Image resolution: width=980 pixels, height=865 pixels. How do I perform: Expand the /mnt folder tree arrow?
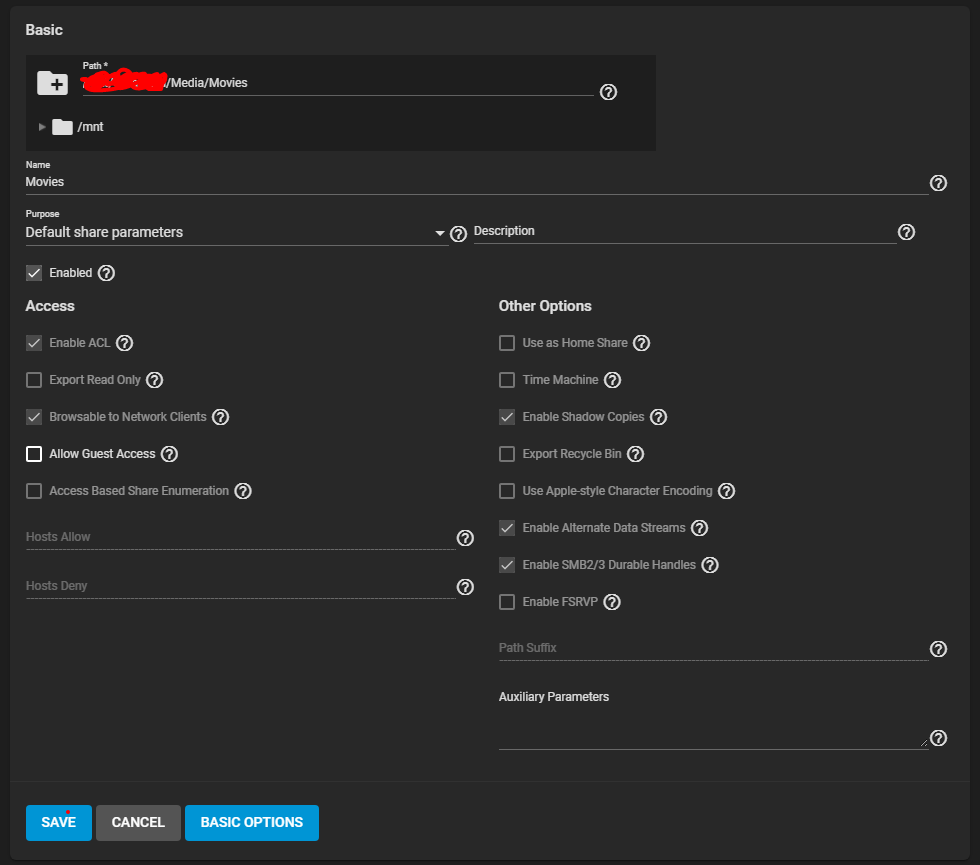[42, 127]
